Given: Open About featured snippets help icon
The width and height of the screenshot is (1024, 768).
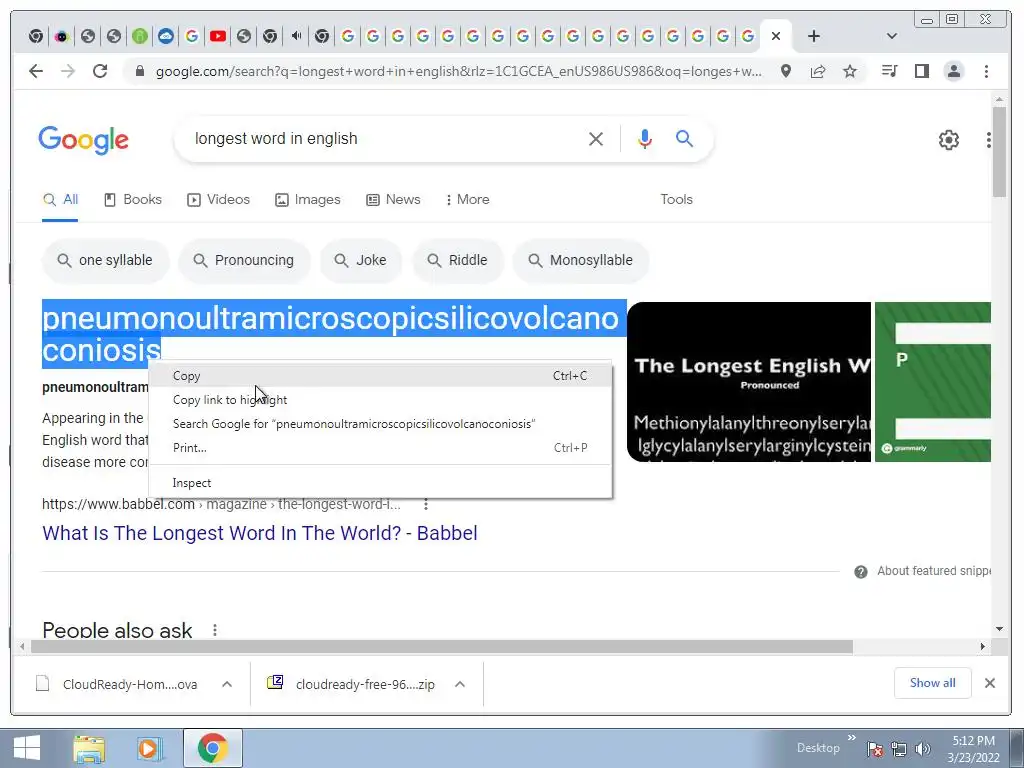Looking at the screenshot, I should 861,571.
